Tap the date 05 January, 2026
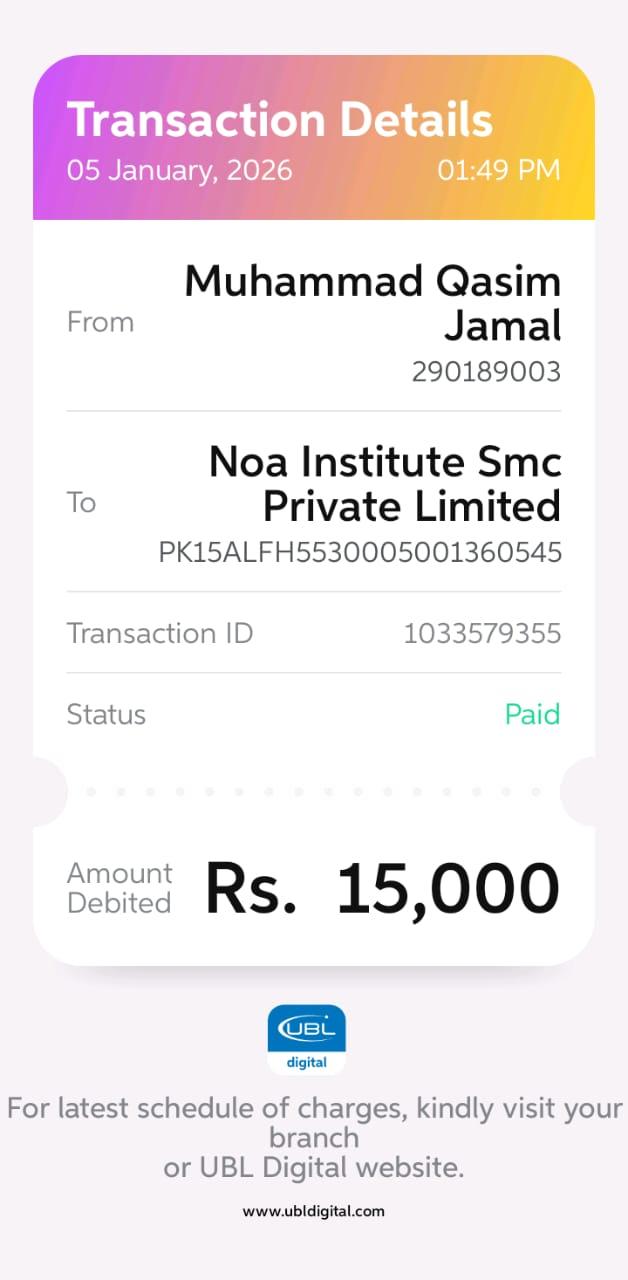 coord(180,170)
